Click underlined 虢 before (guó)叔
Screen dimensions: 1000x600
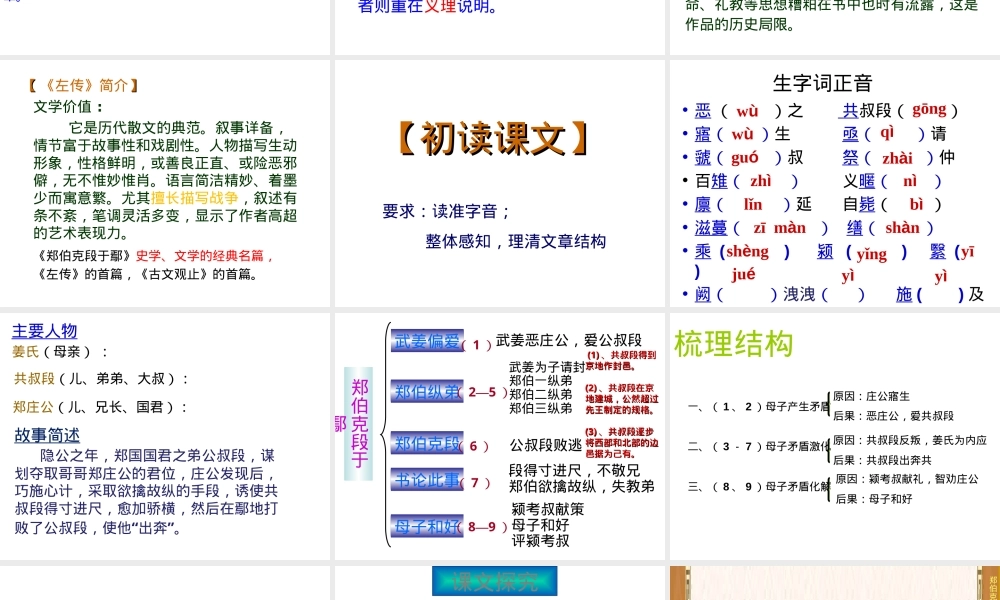click(x=703, y=157)
